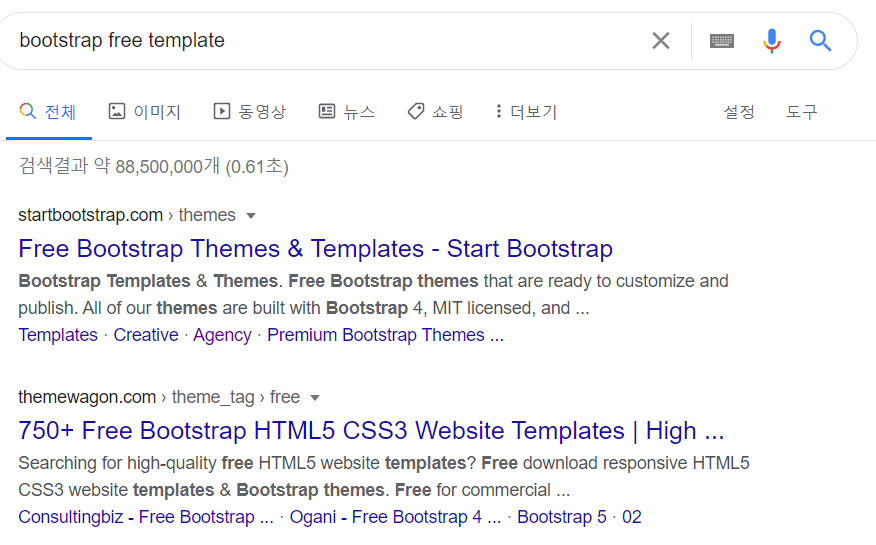
Task: Open 설정 settings menu
Action: 739,112
